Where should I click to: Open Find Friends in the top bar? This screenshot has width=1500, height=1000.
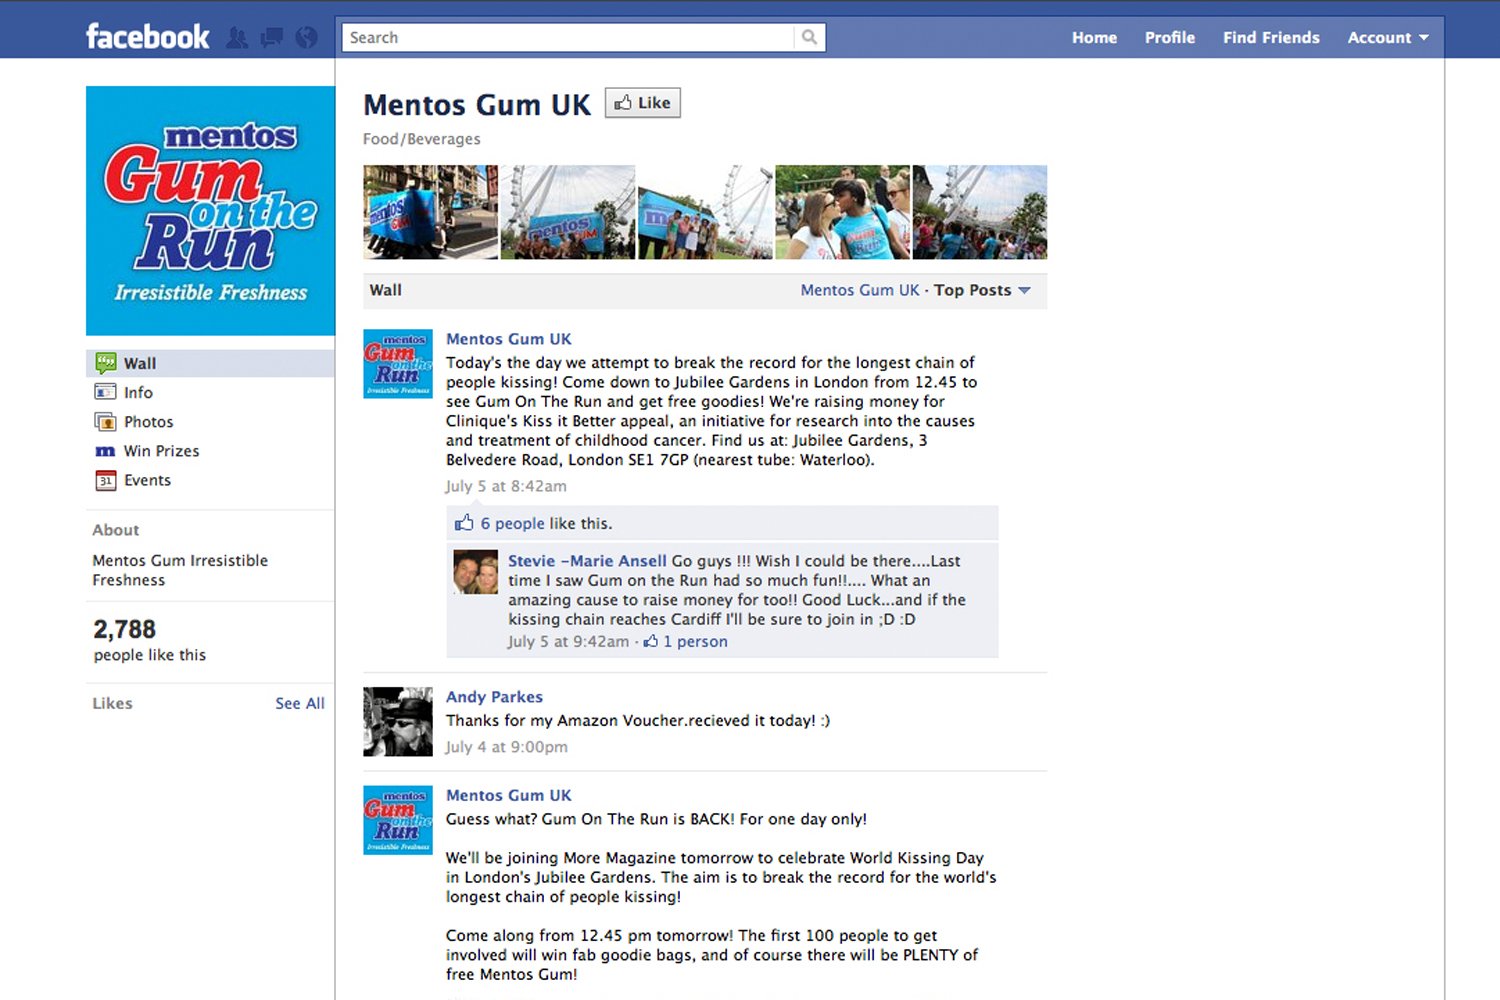[1271, 37]
